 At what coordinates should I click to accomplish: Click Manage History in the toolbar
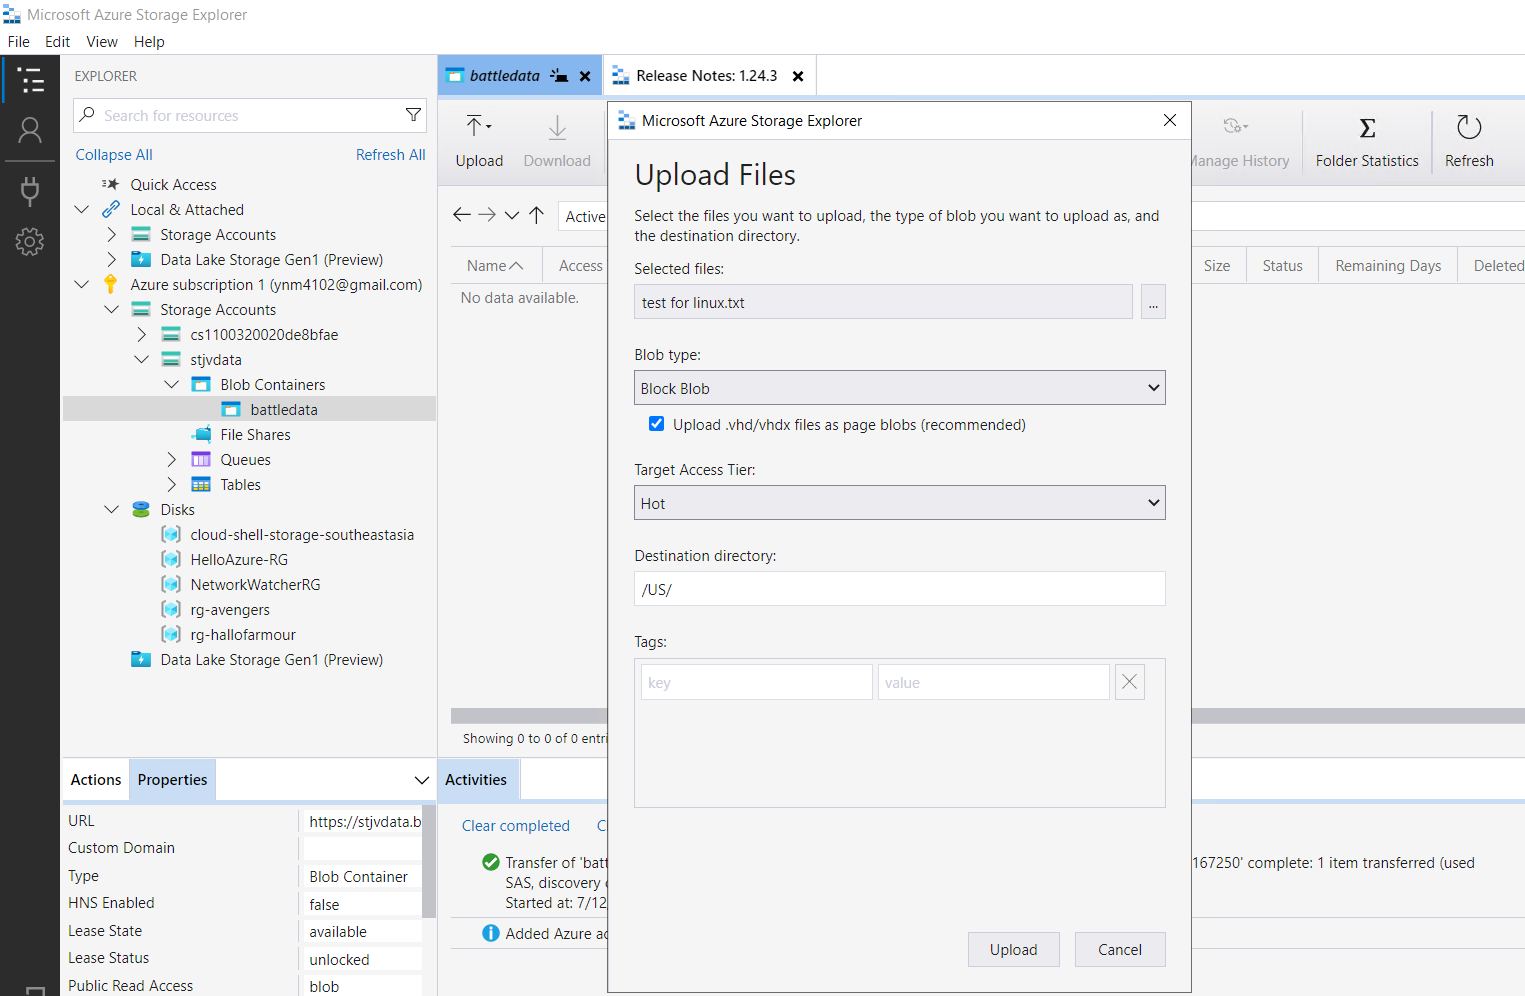[1240, 141]
